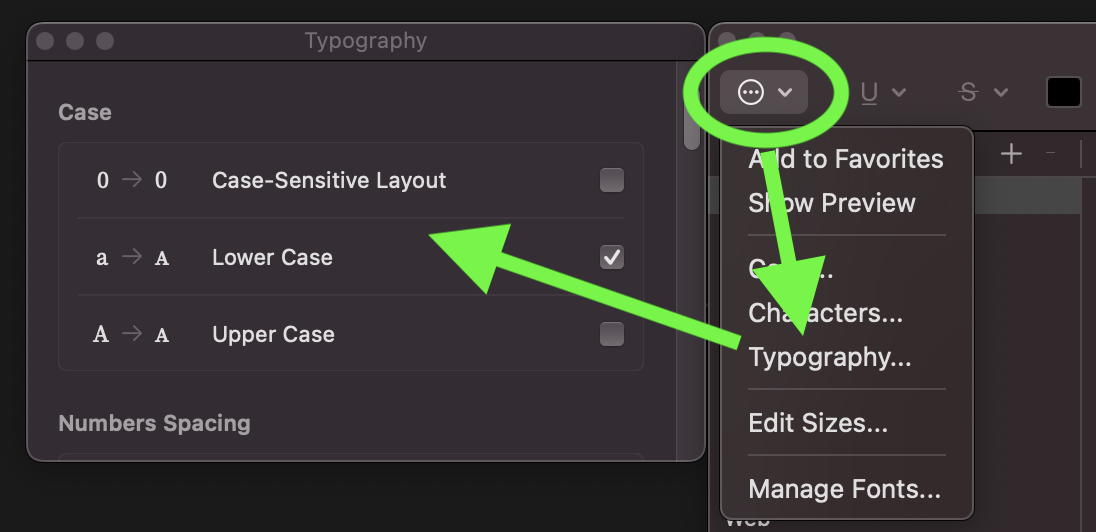Expand chevron beside the ellipsis button
1096x532 pixels.
pos(785,92)
